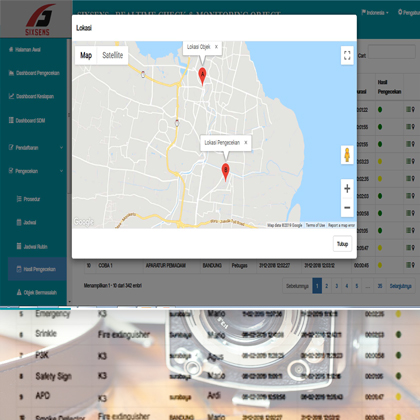
Task: Click the Menampilkan 1-10 entries text
Action: click(x=113, y=285)
